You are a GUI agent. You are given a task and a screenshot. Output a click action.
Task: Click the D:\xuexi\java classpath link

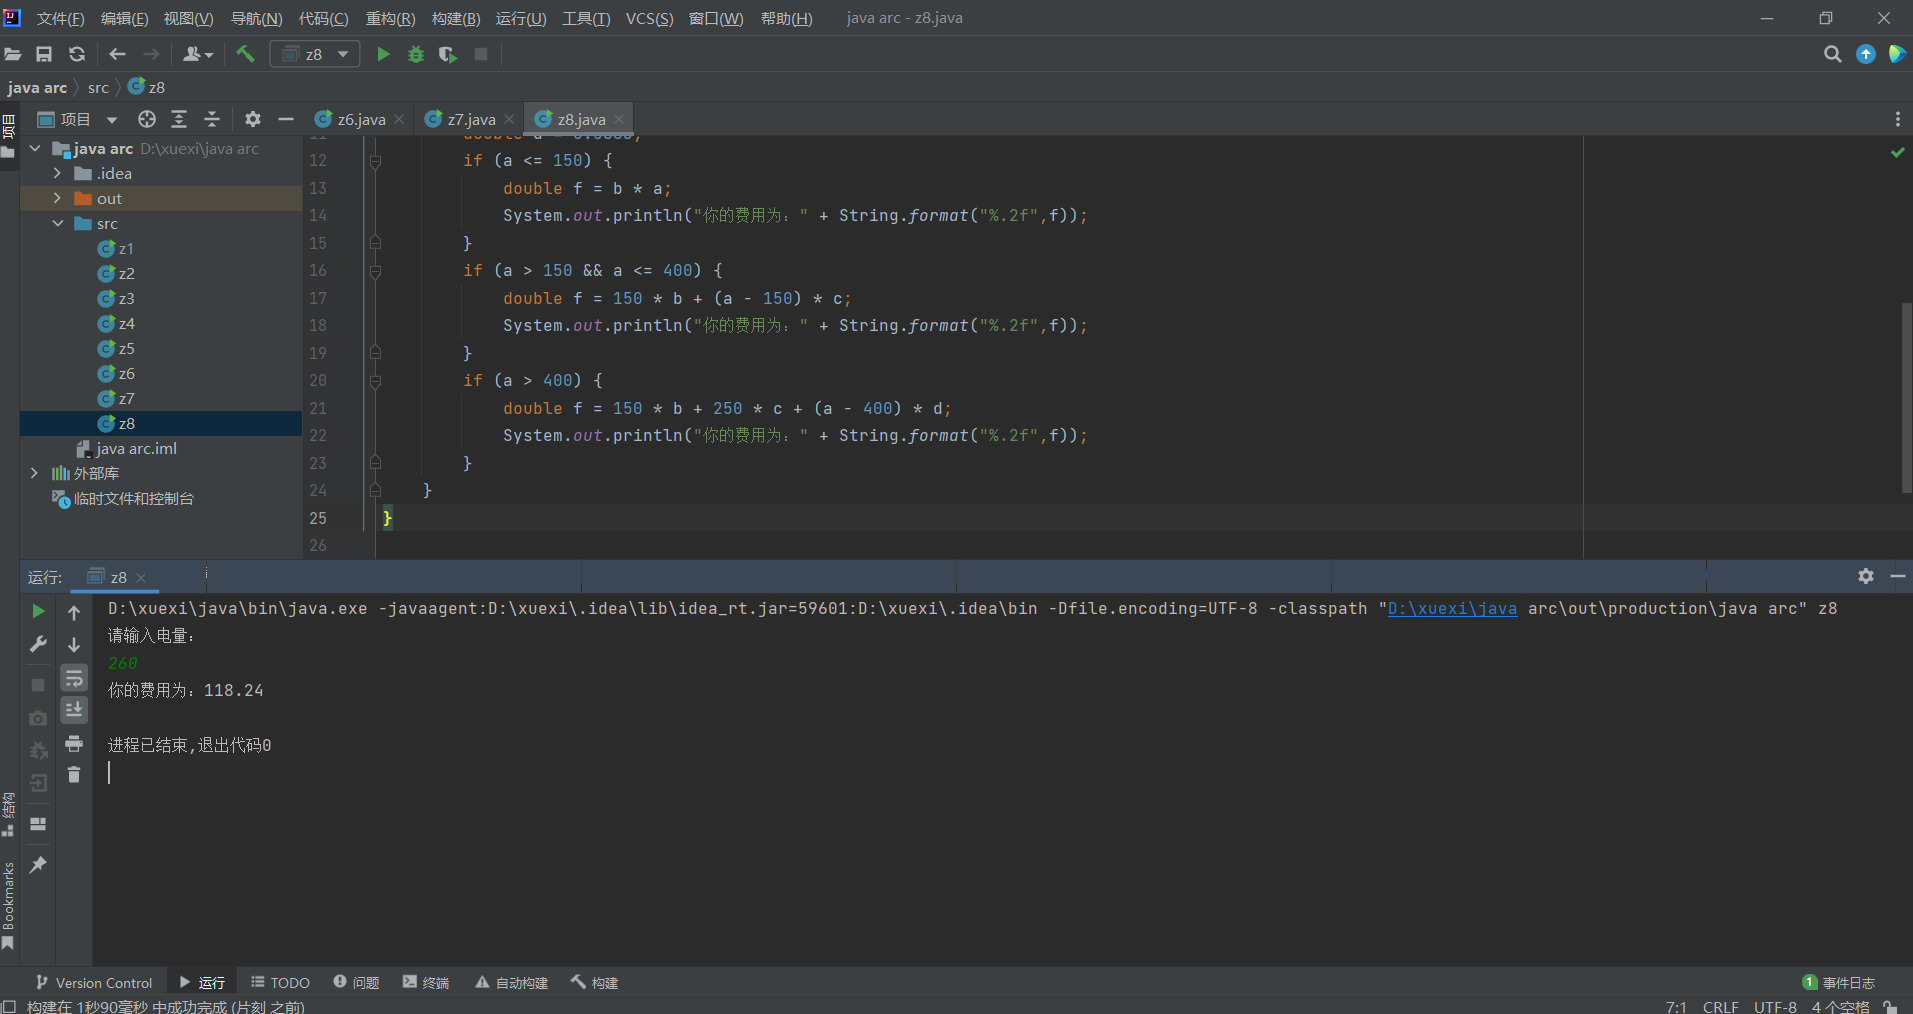(1452, 608)
